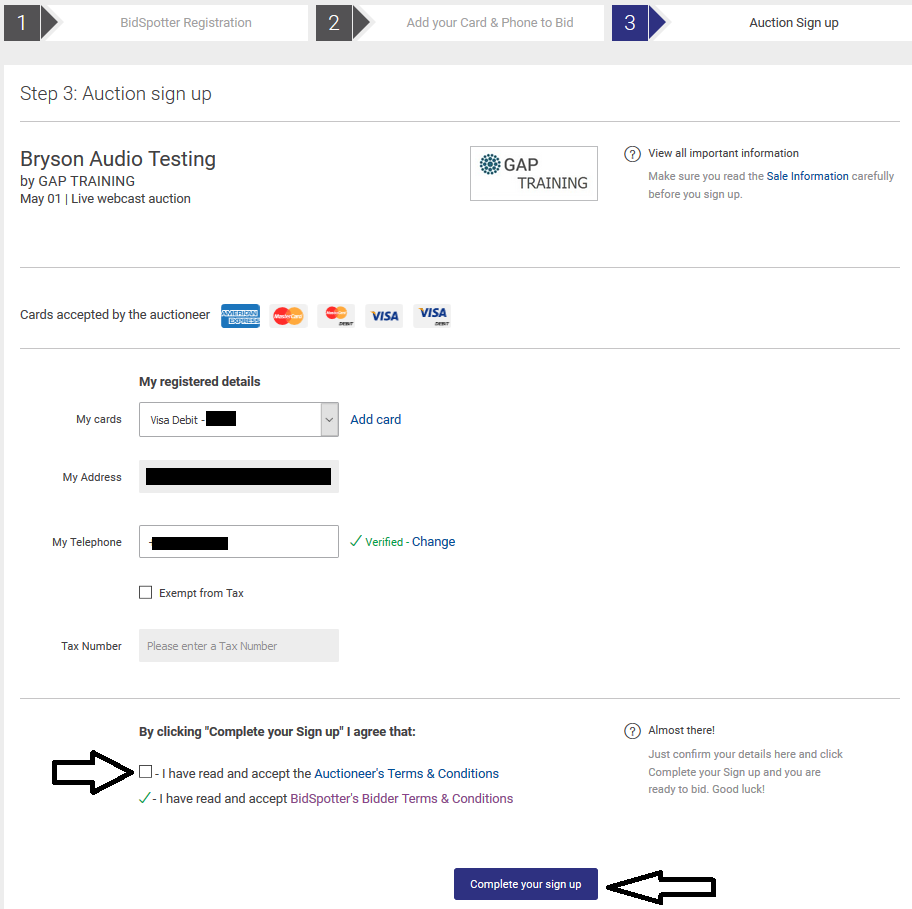This screenshot has width=912, height=909.
Task: Click the green Verified checkmark icon
Action: (355, 541)
